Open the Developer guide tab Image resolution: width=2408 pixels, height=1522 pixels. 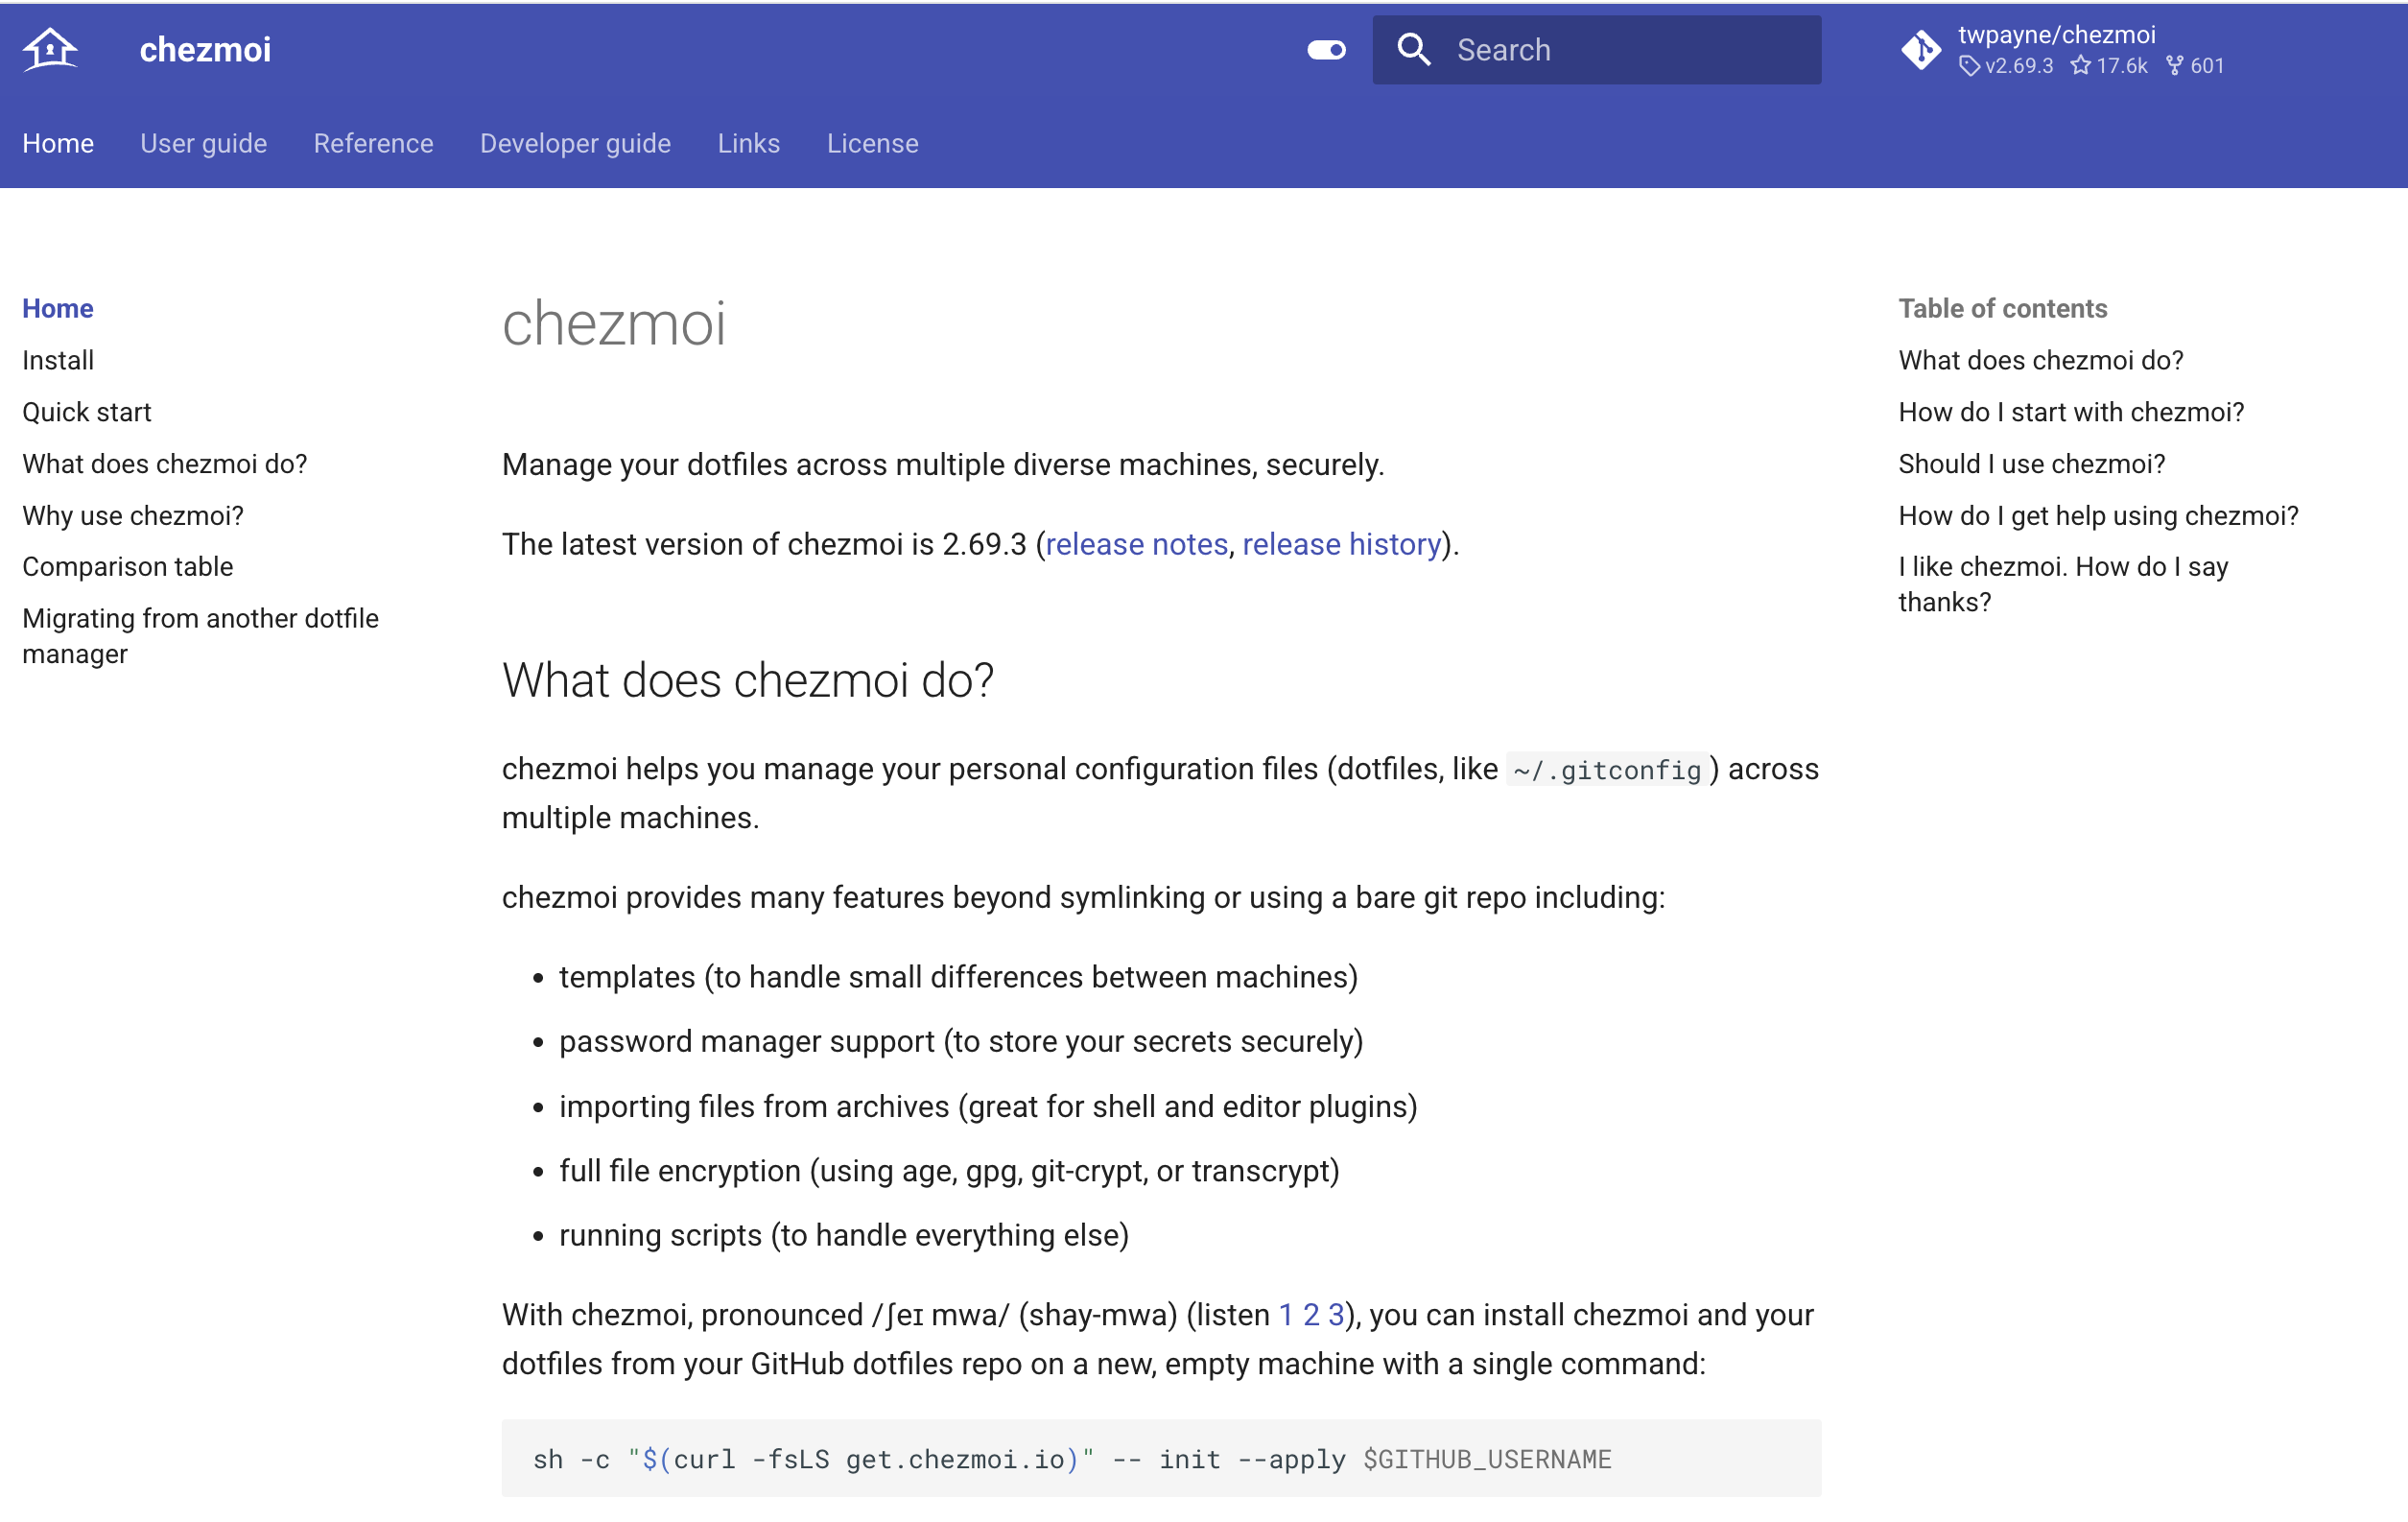point(575,143)
